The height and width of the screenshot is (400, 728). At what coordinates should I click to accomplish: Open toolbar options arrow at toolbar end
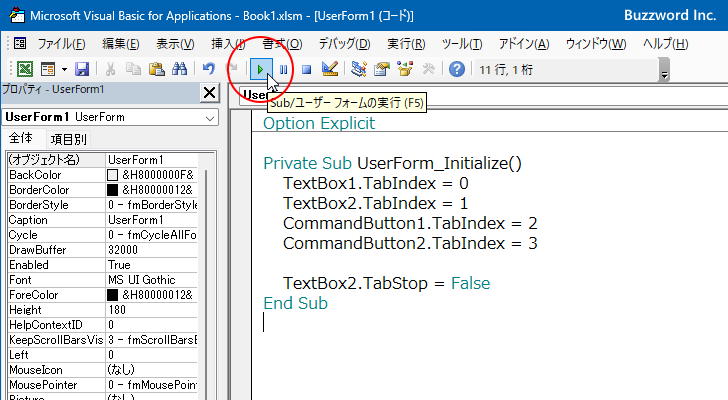664,74
